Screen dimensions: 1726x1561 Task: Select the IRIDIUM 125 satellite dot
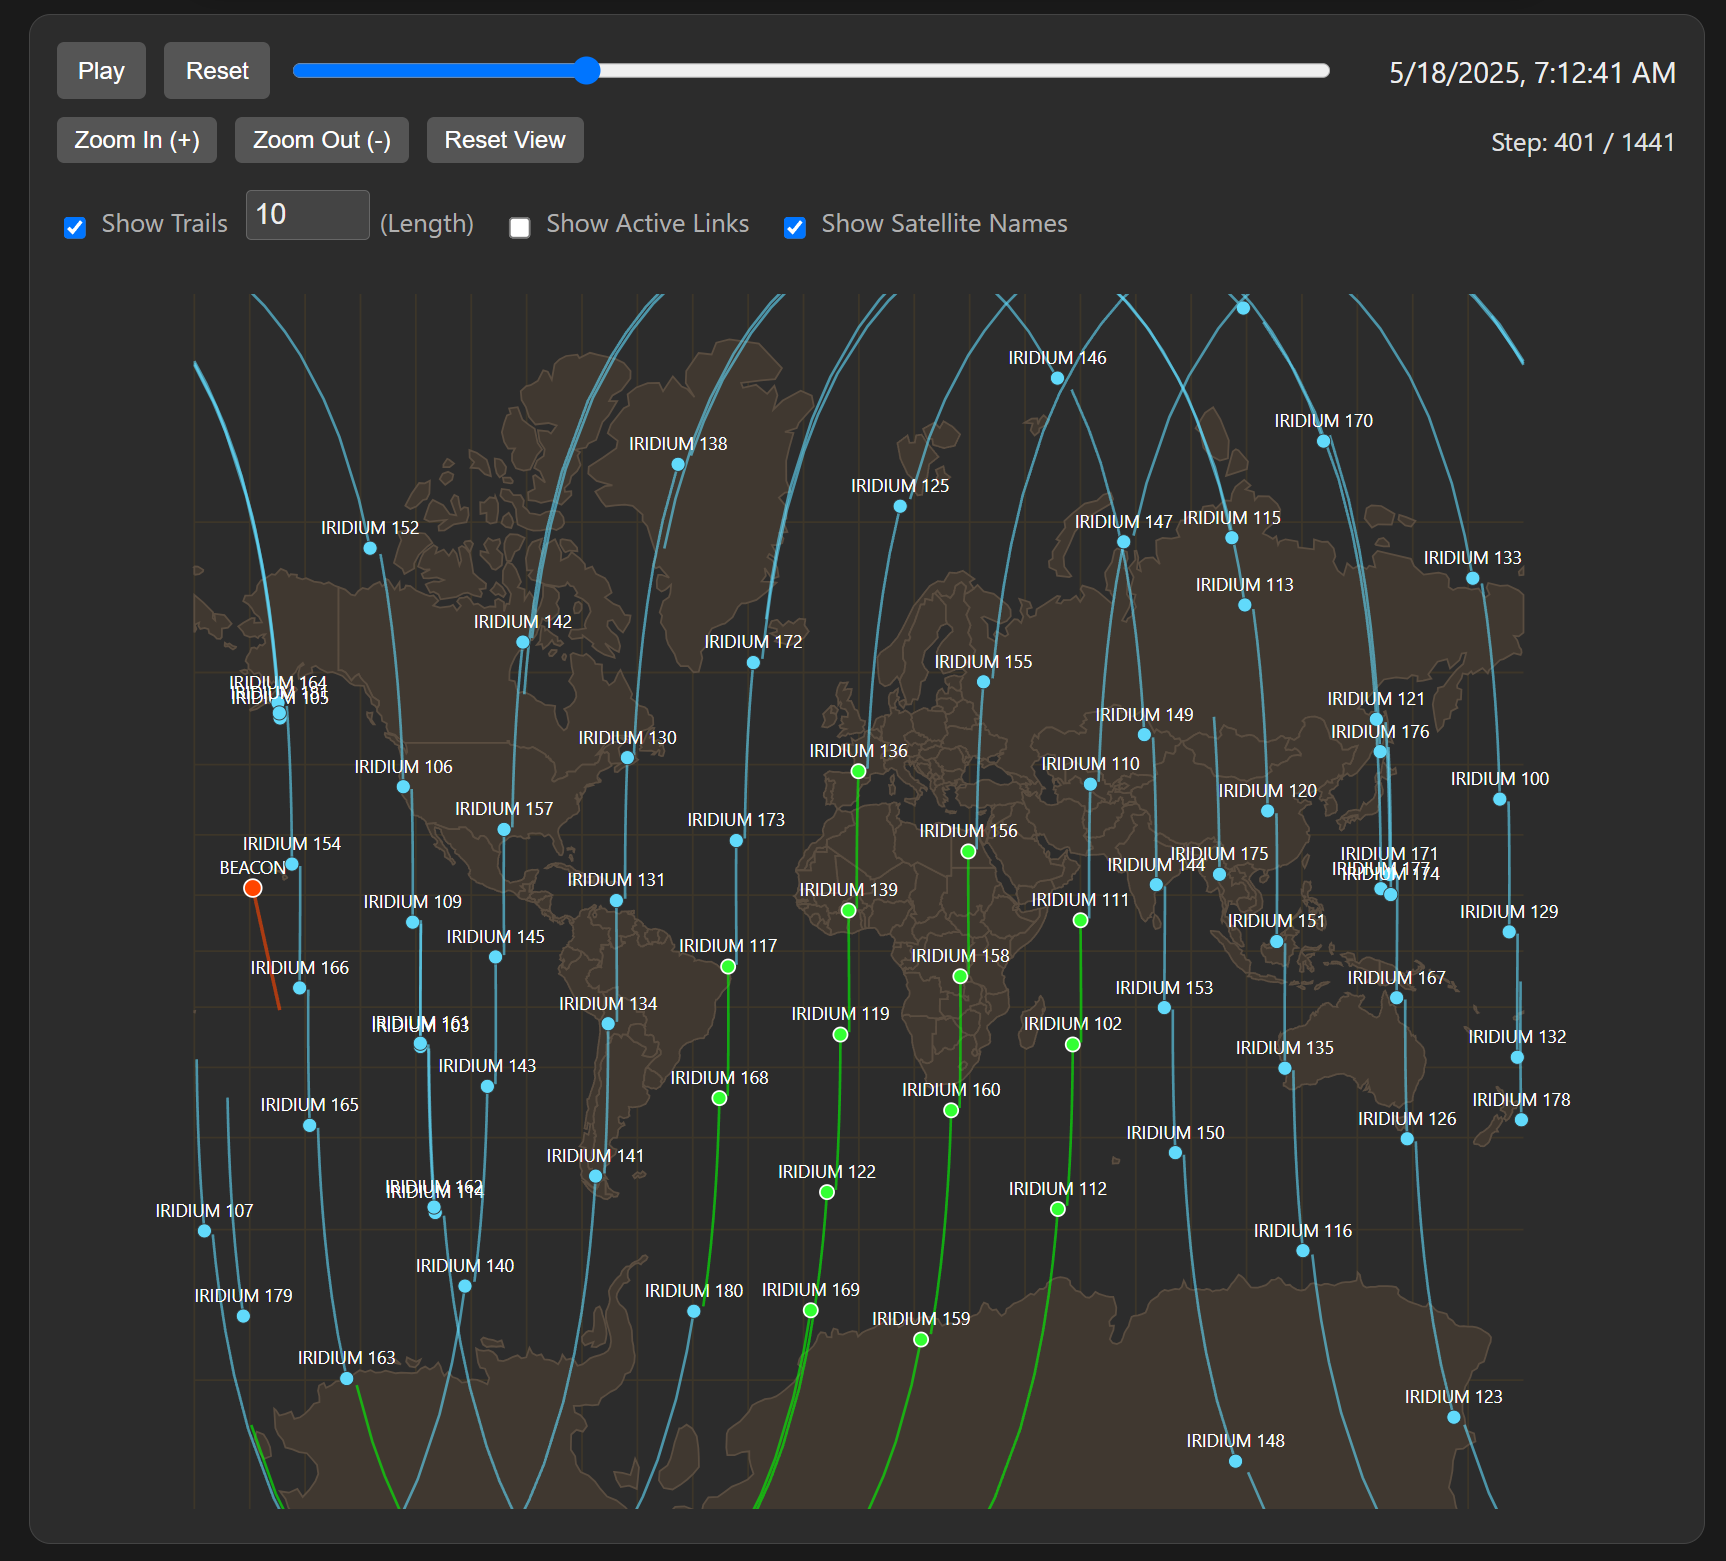pyautogui.click(x=900, y=506)
